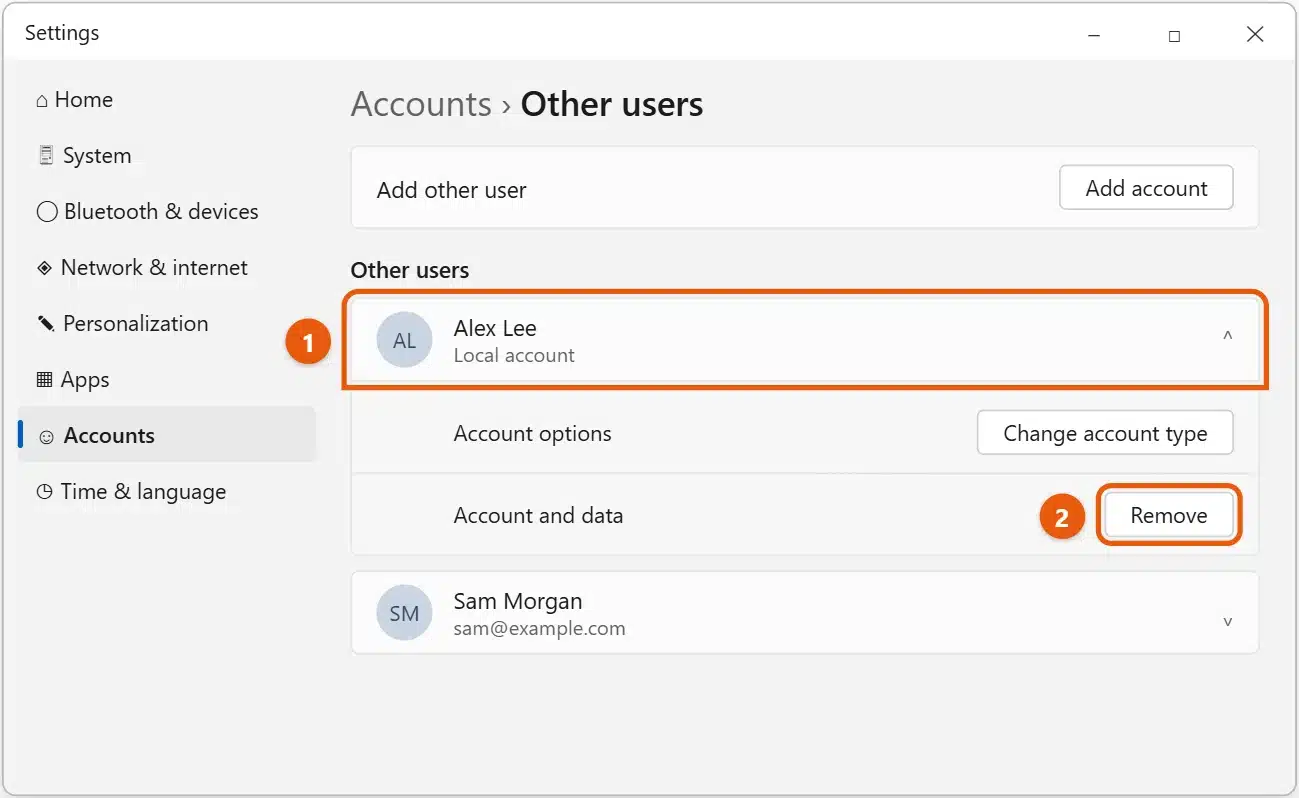Go back via Accounts breadcrumb link
This screenshot has height=798, width=1299.
tap(421, 104)
